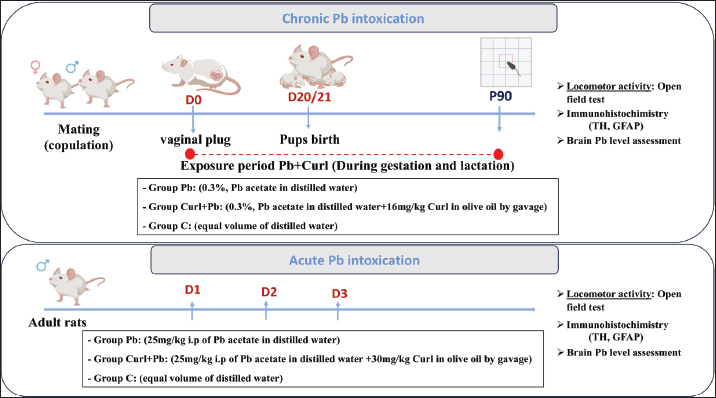Click the P90 timeline marker label

pyautogui.click(x=500, y=96)
